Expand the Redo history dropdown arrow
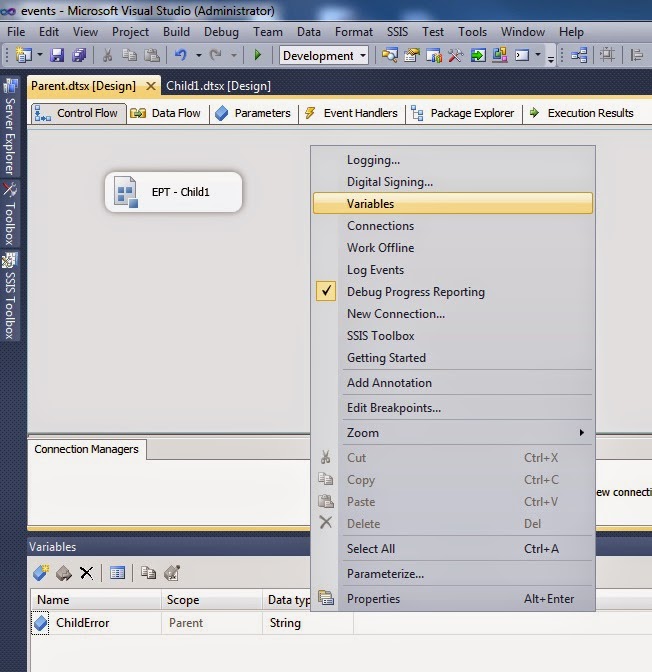This screenshot has width=652, height=672. point(234,55)
